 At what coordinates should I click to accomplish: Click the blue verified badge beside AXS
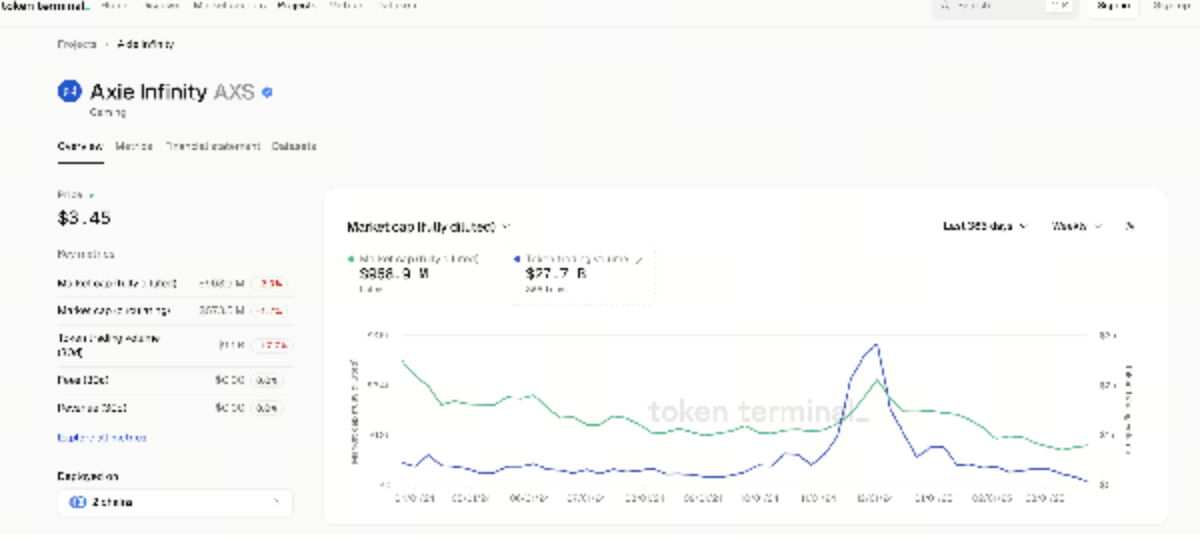point(267,92)
